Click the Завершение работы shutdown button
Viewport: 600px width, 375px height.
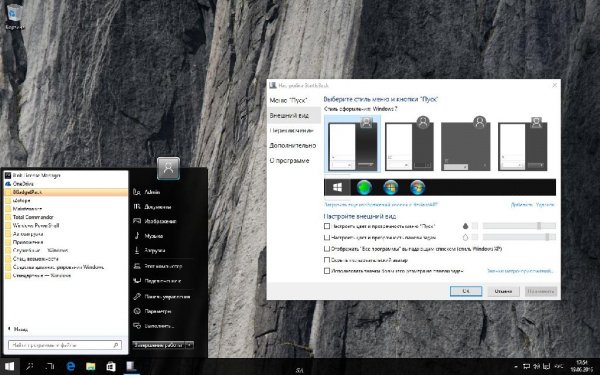[x=158, y=345]
